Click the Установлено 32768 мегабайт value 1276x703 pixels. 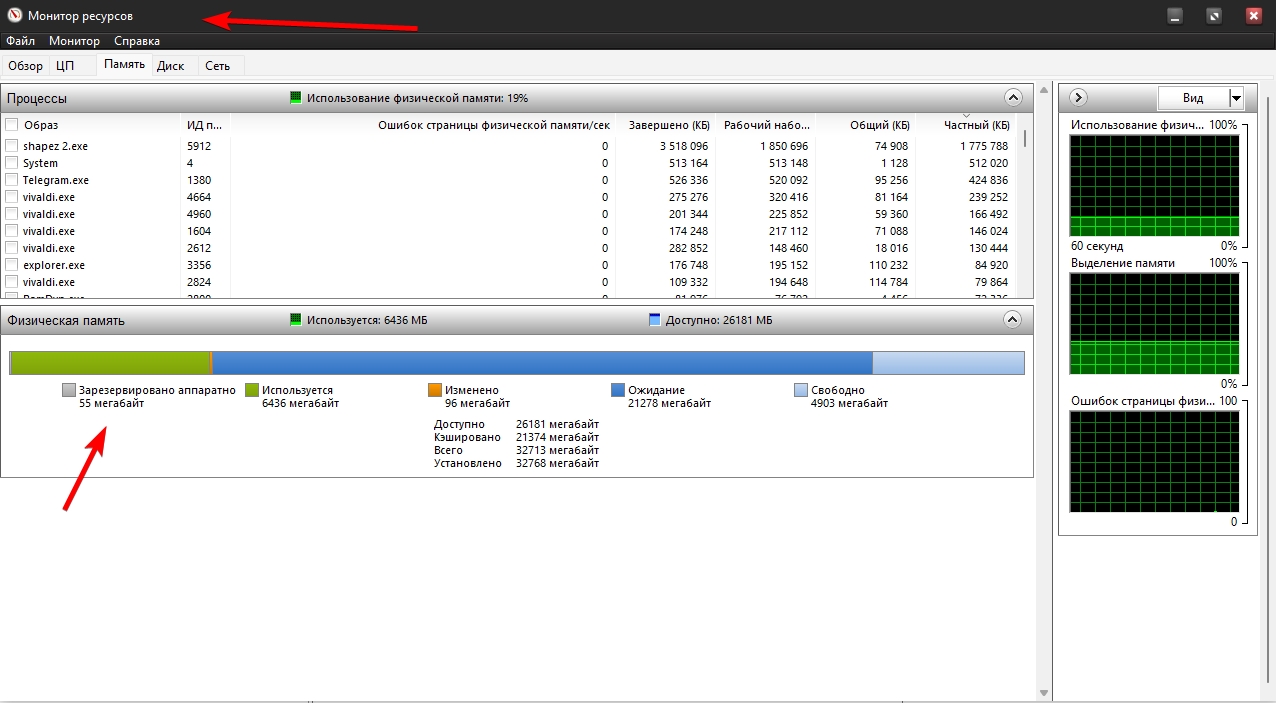coord(557,463)
